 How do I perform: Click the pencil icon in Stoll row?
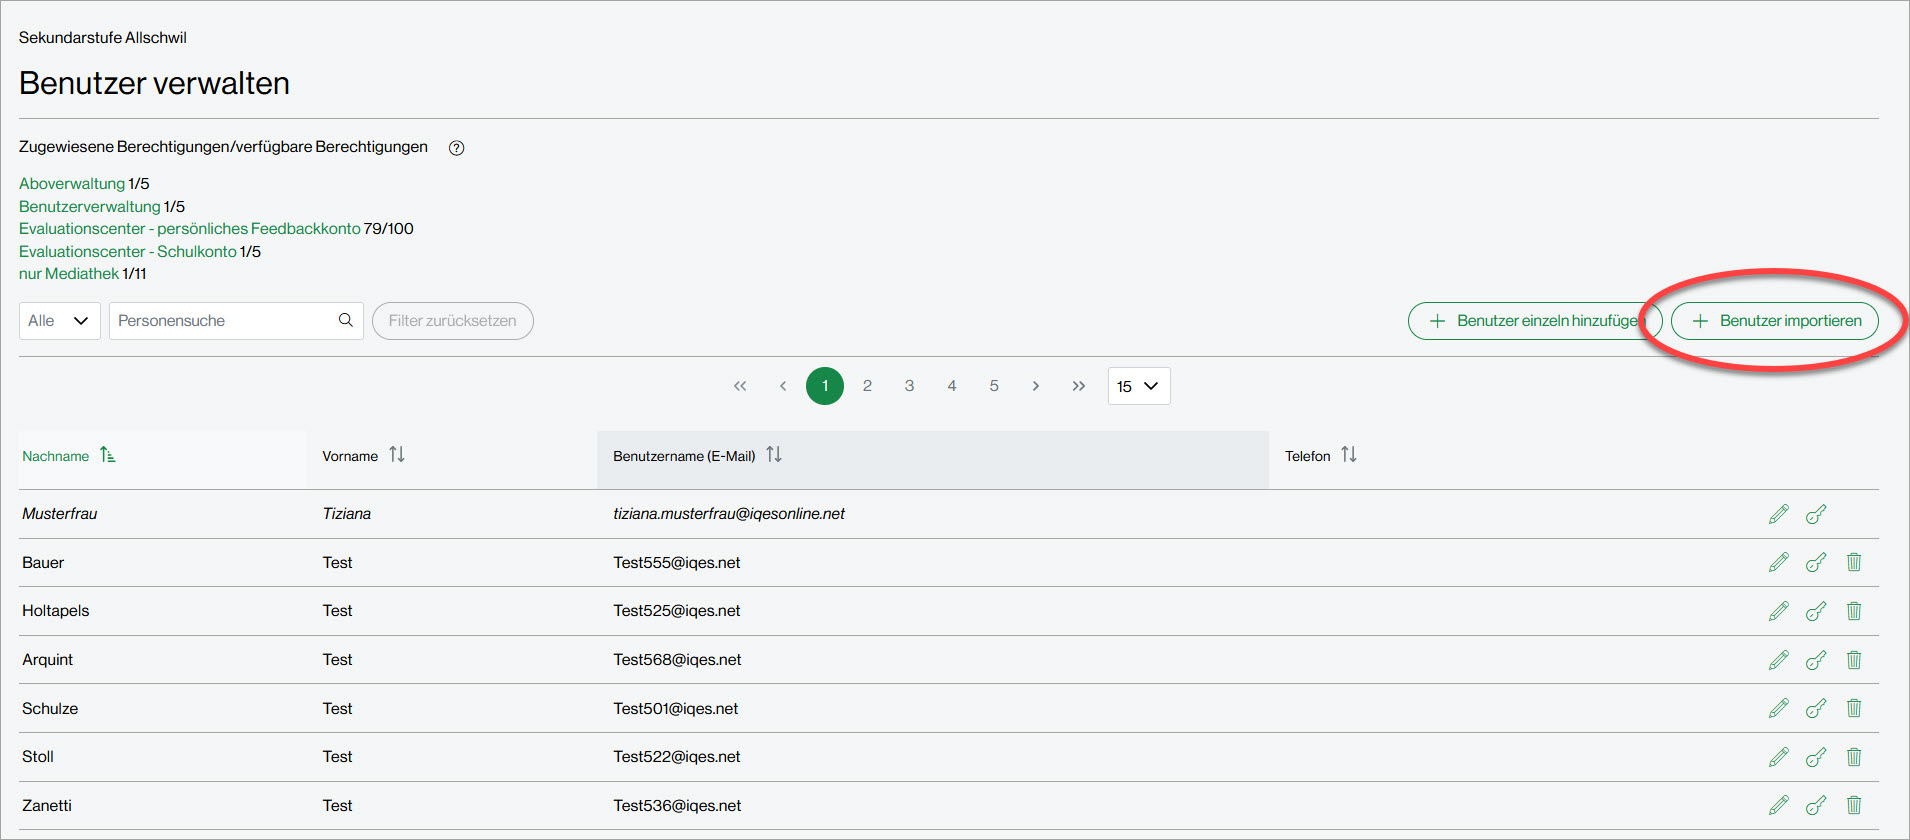click(1778, 757)
